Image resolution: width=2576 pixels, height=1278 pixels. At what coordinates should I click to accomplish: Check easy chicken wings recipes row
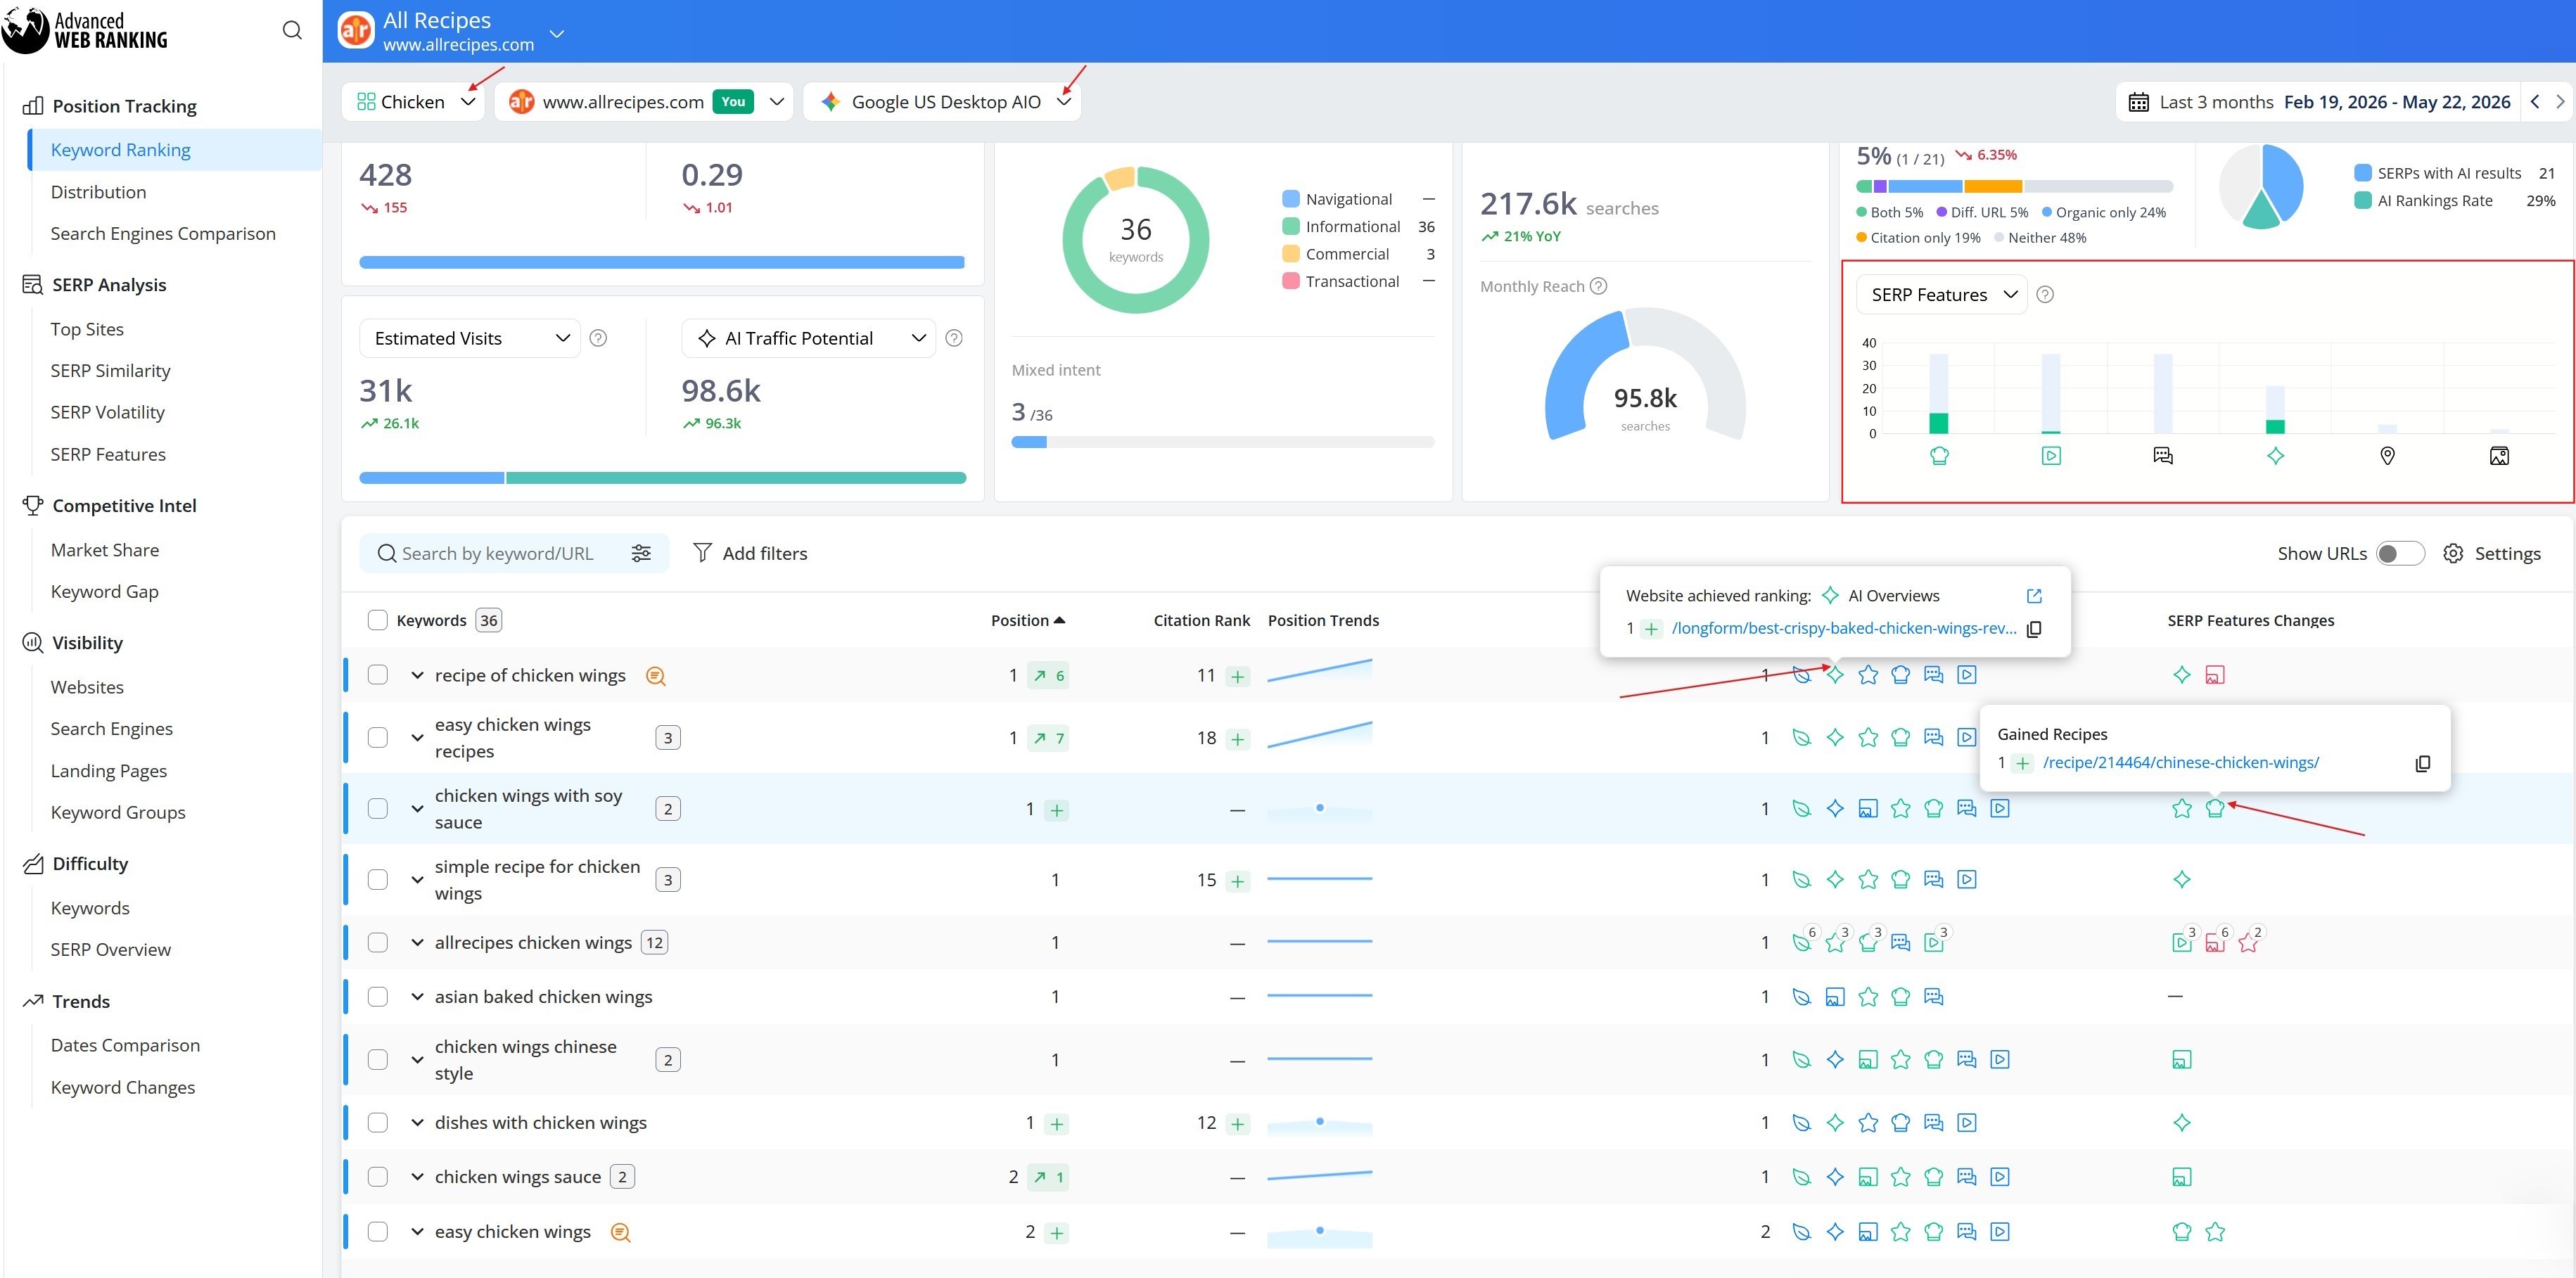[377, 737]
